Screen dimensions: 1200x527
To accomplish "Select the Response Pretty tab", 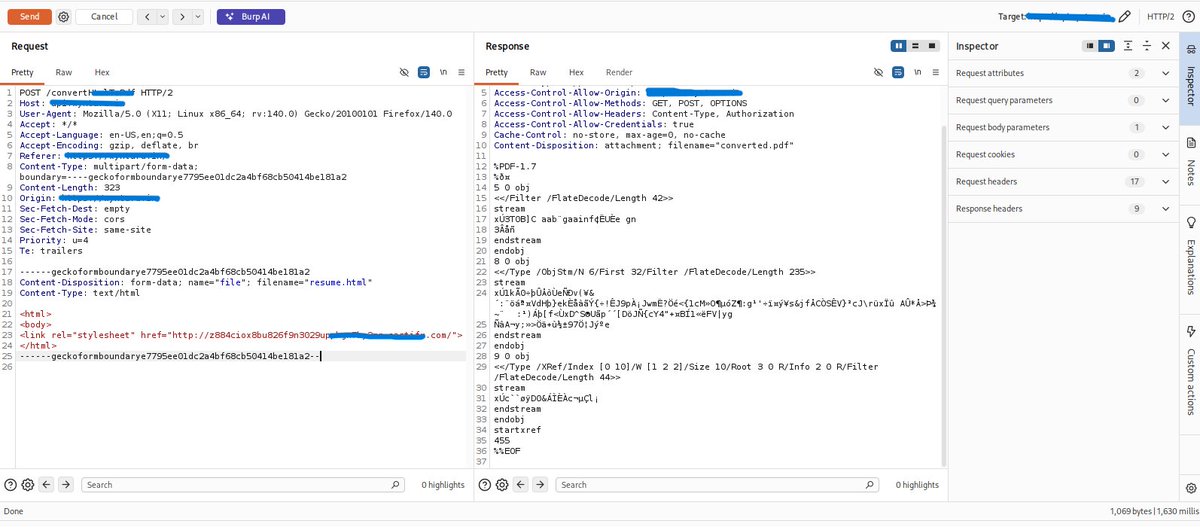I will pyautogui.click(x=497, y=73).
